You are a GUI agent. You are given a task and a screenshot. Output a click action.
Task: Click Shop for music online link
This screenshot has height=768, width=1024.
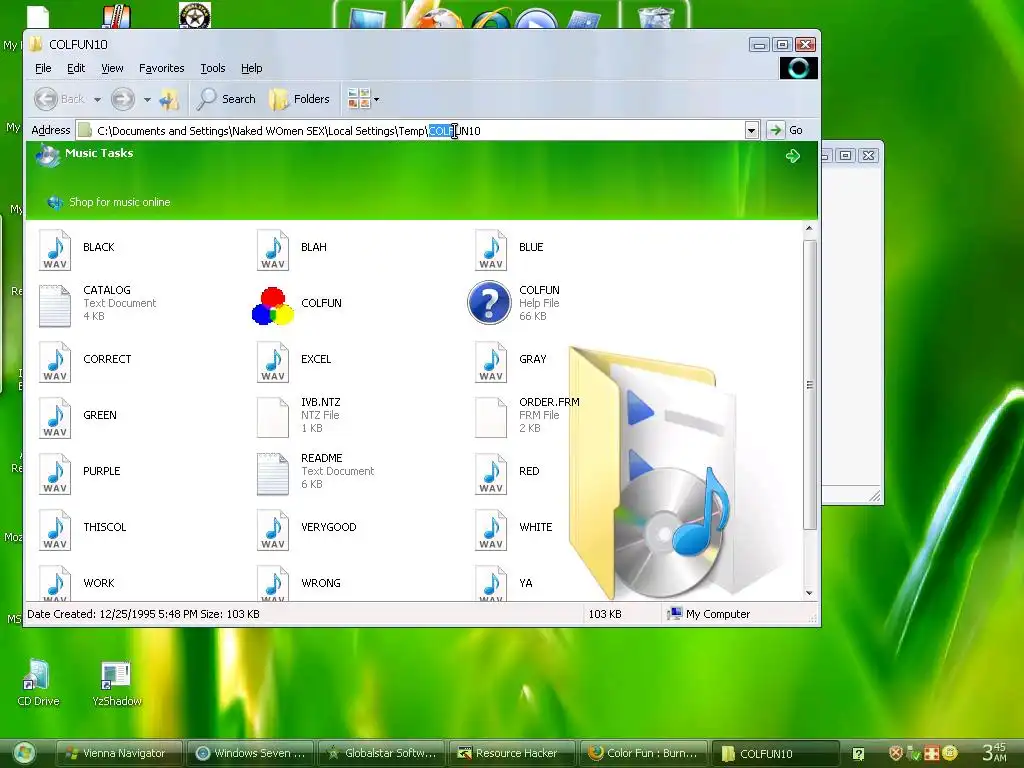tap(120, 202)
